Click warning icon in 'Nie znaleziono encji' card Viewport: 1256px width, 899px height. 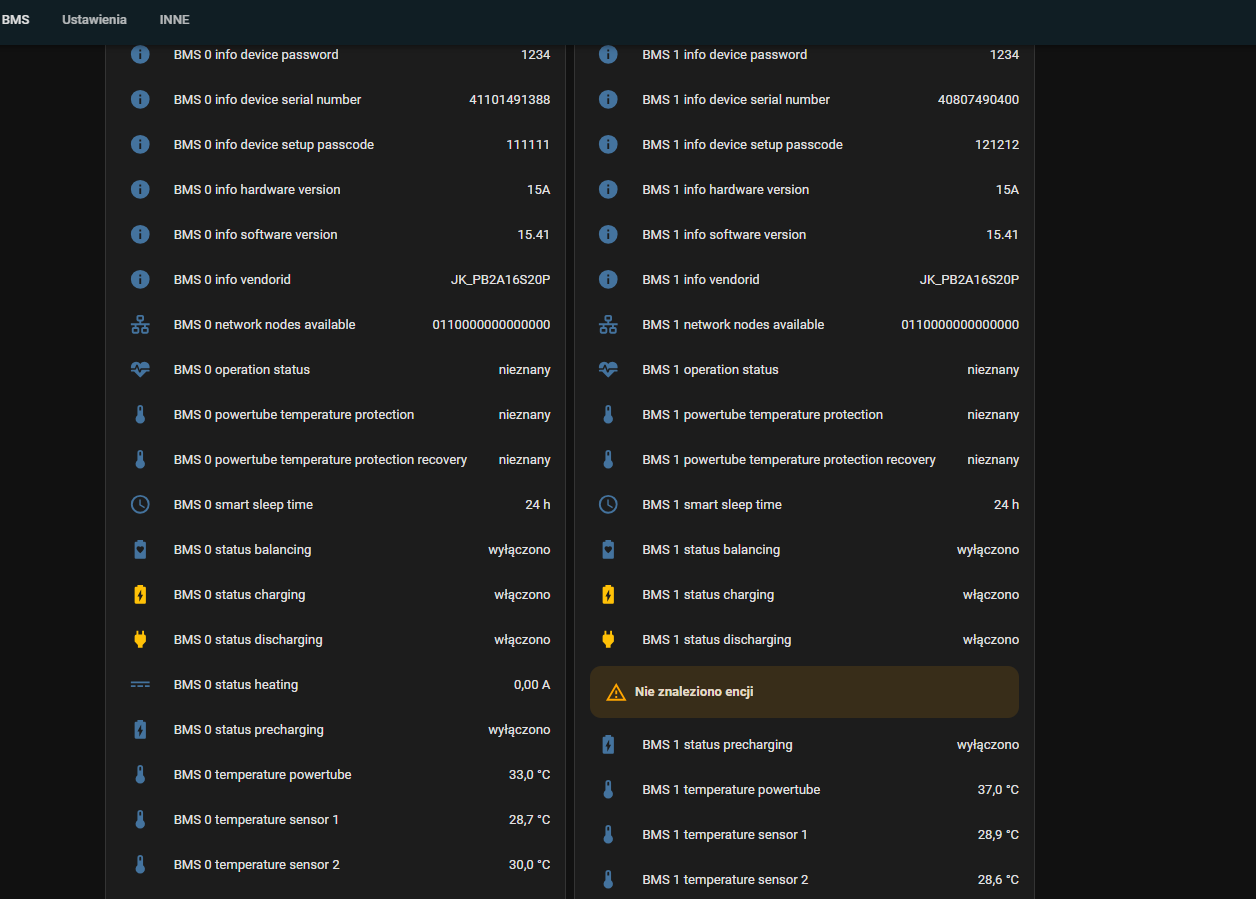(616, 692)
